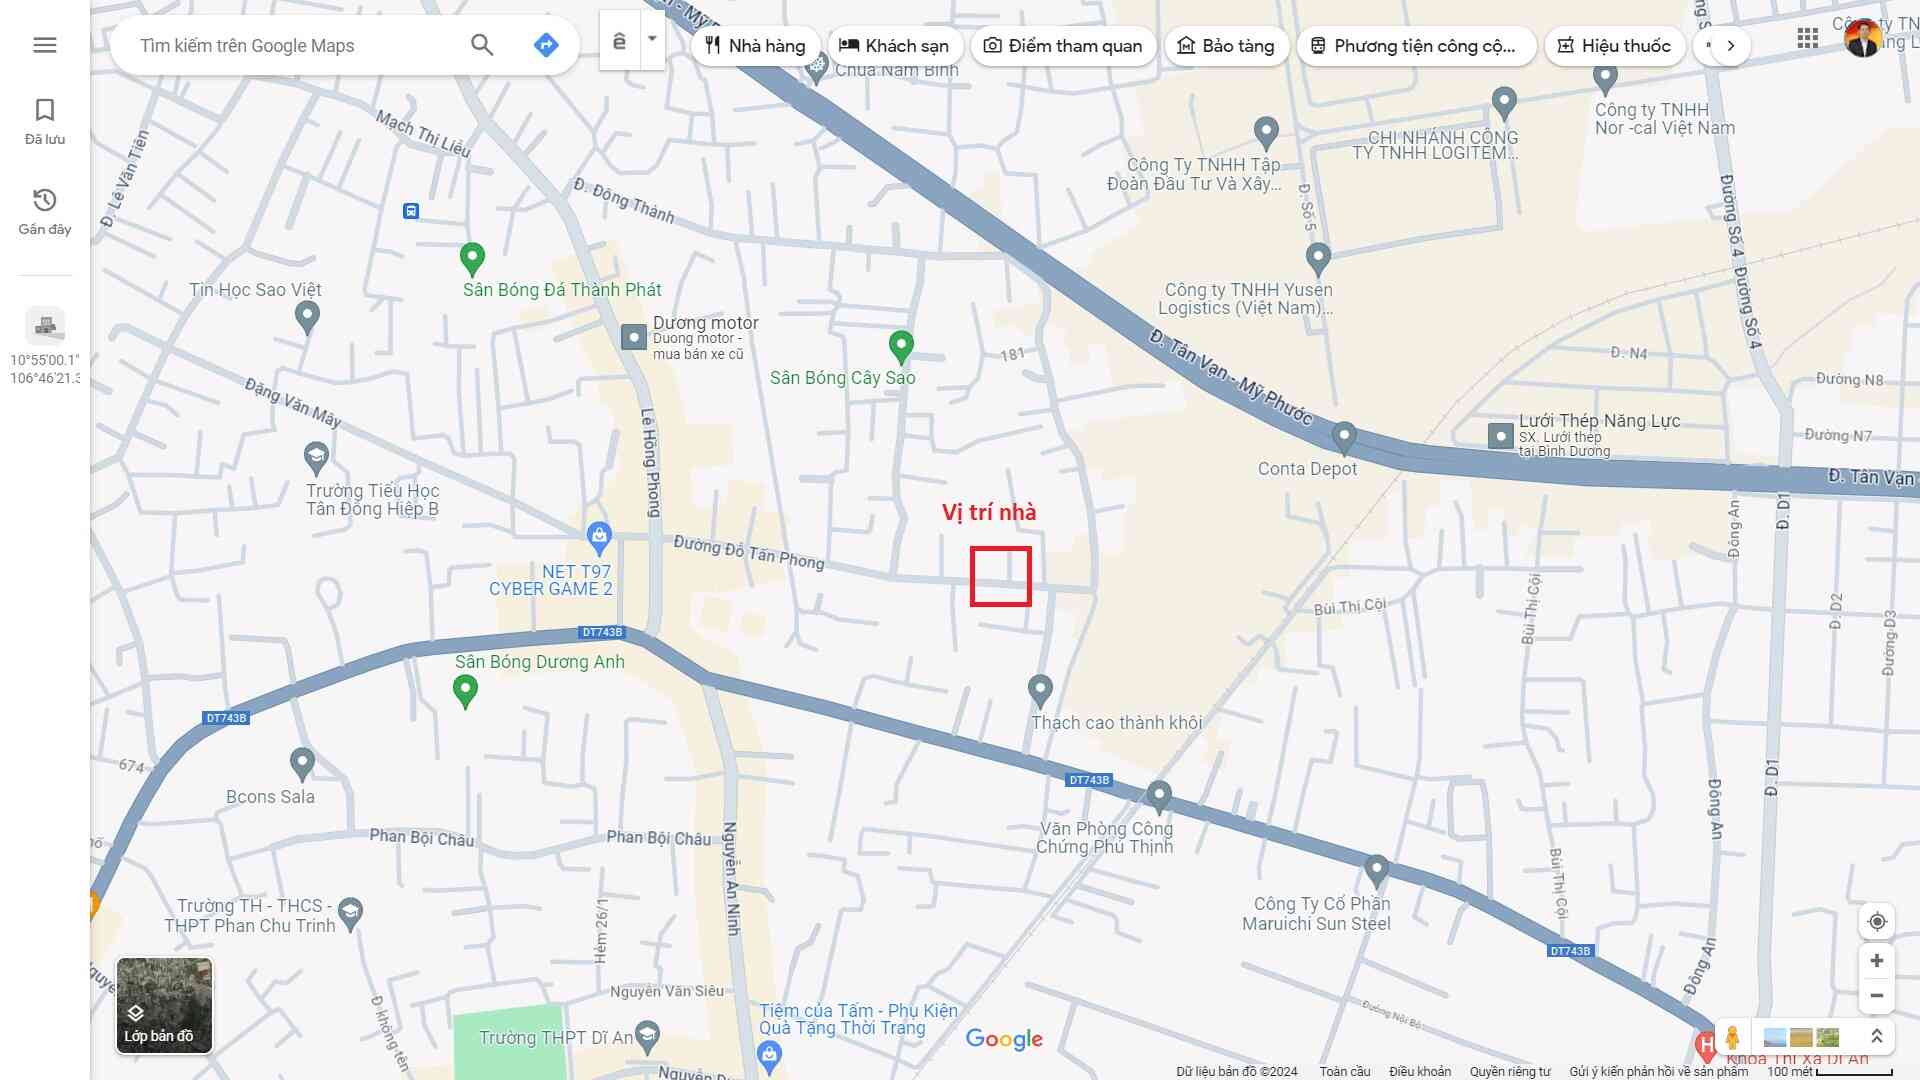Open the Gần đây recent history
Image resolution: width=1920 pixels, height=1080 pixels.
pos(44,211)
